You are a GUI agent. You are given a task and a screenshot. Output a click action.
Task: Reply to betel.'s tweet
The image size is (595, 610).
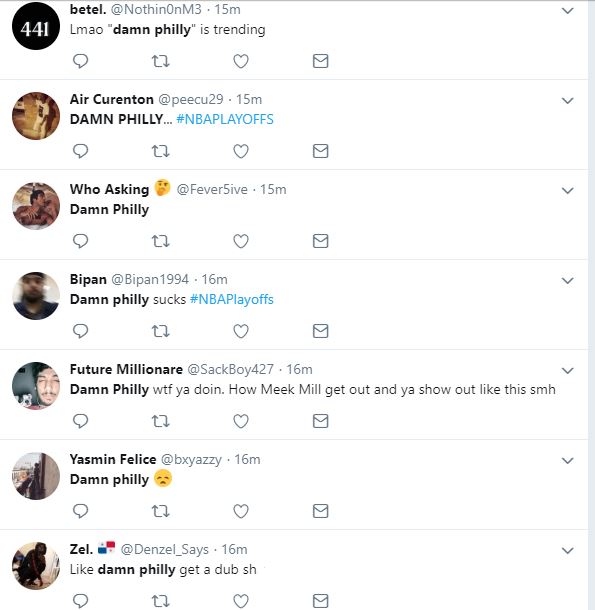coord(81,61)
